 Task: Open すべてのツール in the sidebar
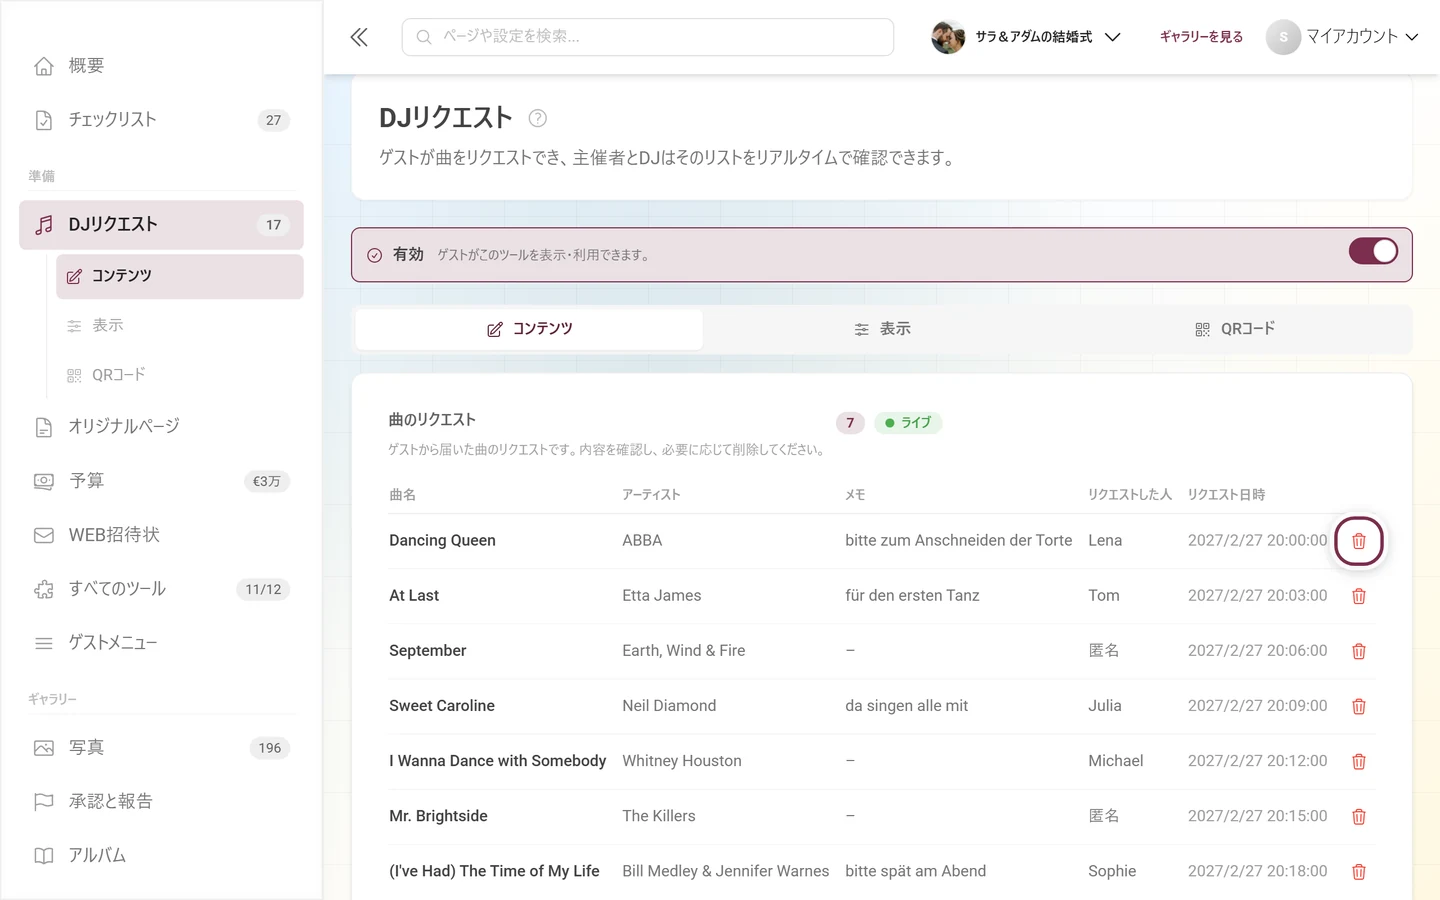click(161, 589)
